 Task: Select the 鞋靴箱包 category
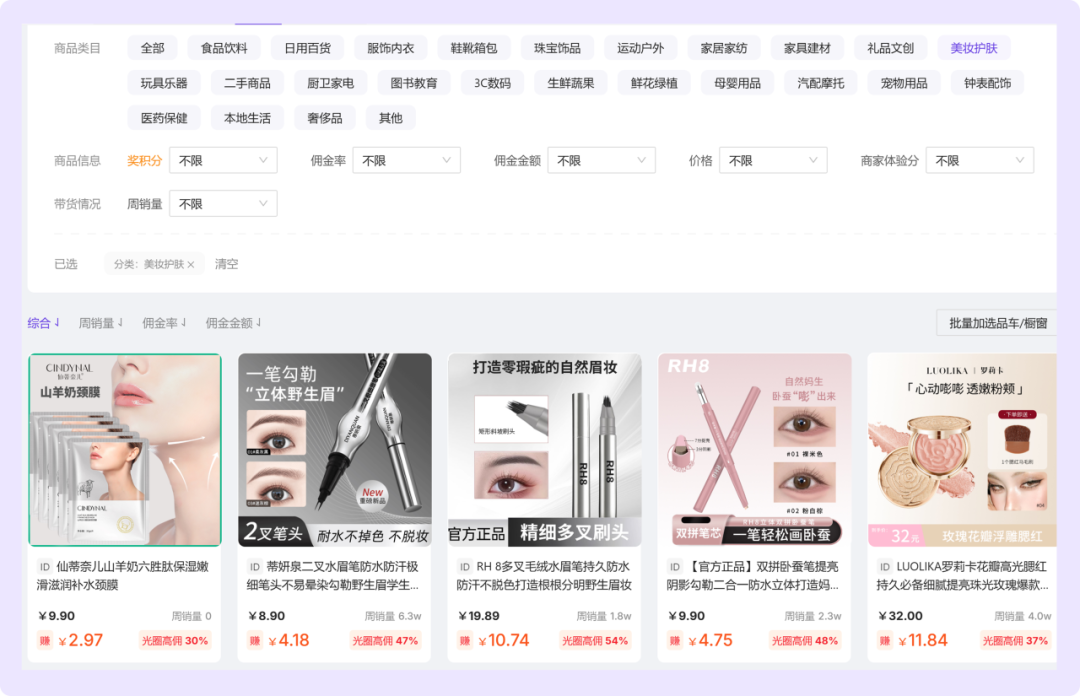point(474,48)
